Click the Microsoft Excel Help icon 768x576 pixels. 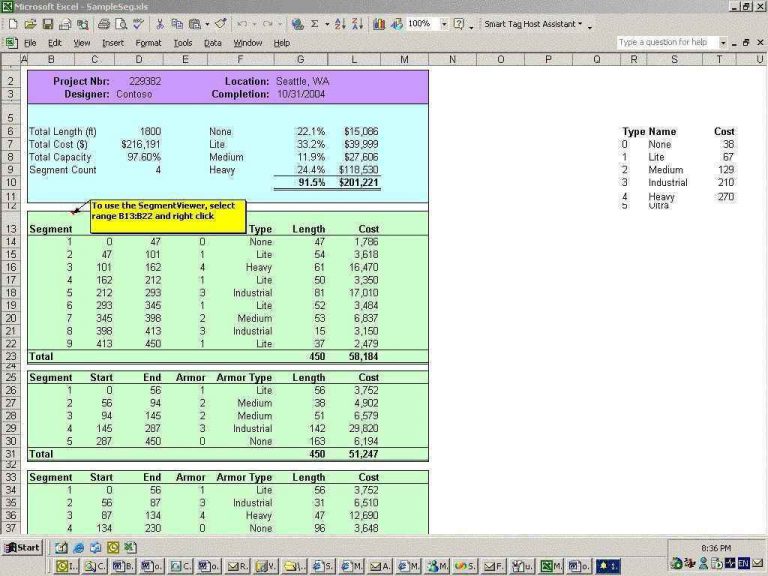tap(458, 23)
